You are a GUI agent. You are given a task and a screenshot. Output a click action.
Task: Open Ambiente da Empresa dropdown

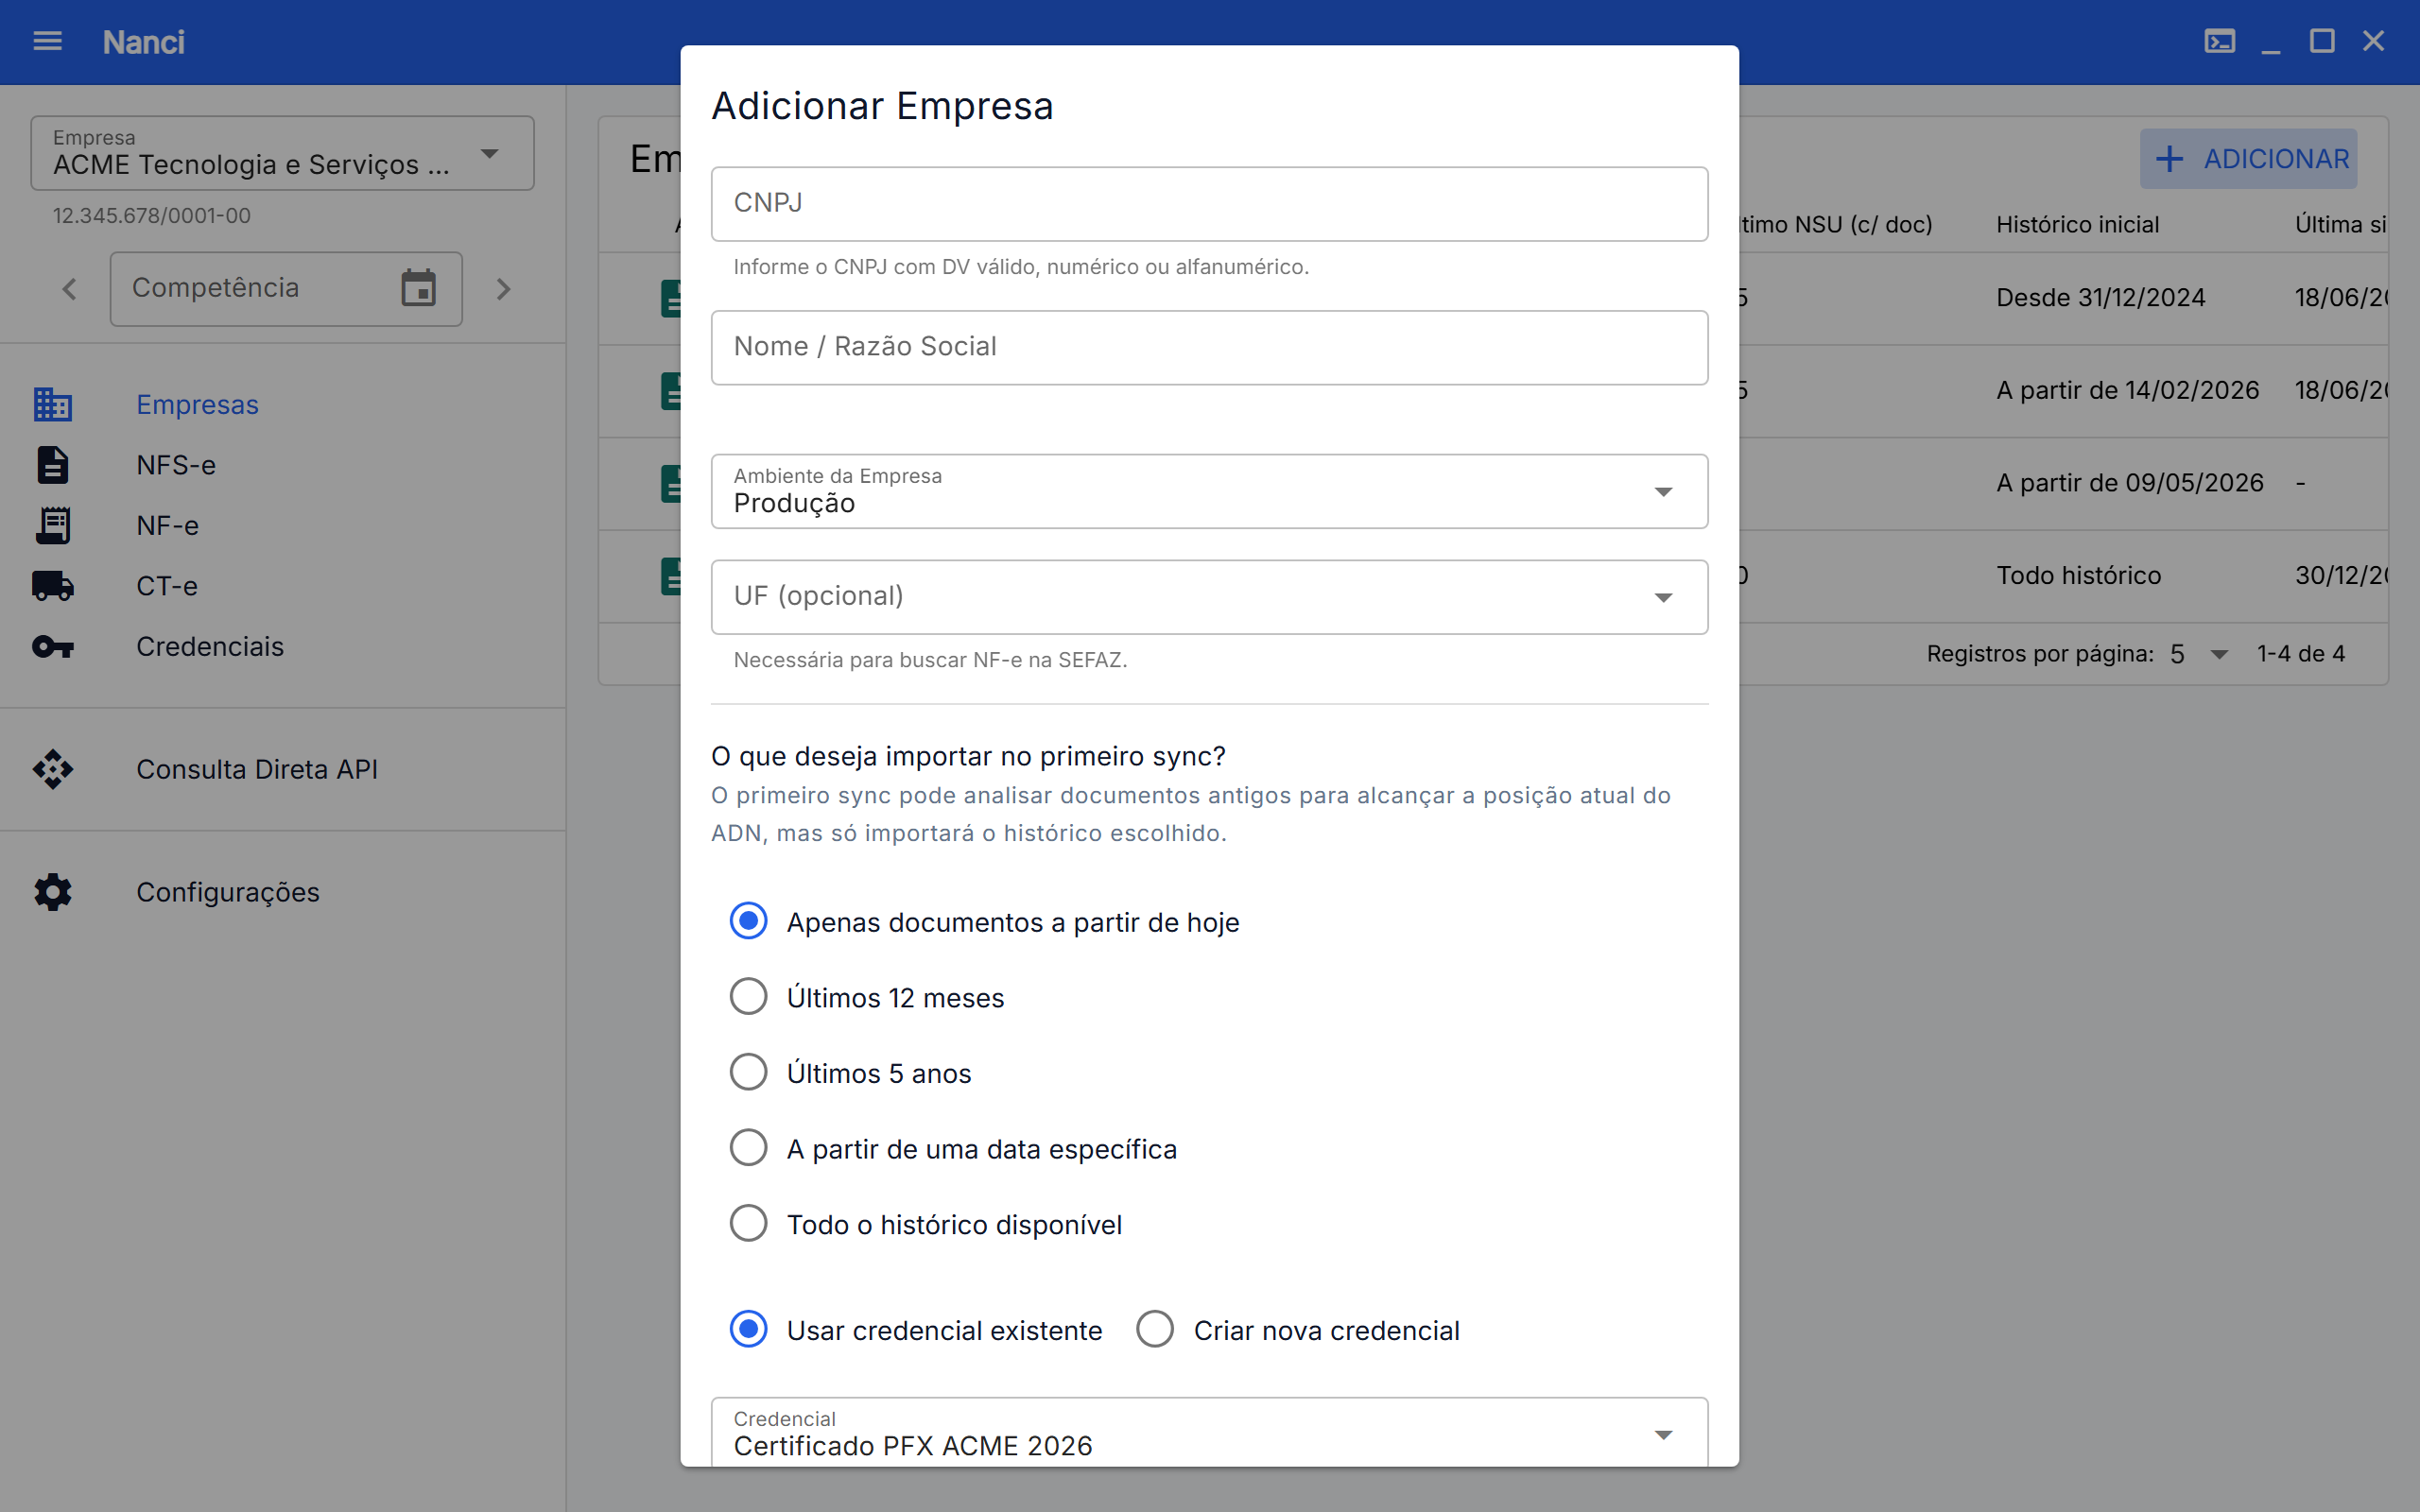click(1209, 491)
